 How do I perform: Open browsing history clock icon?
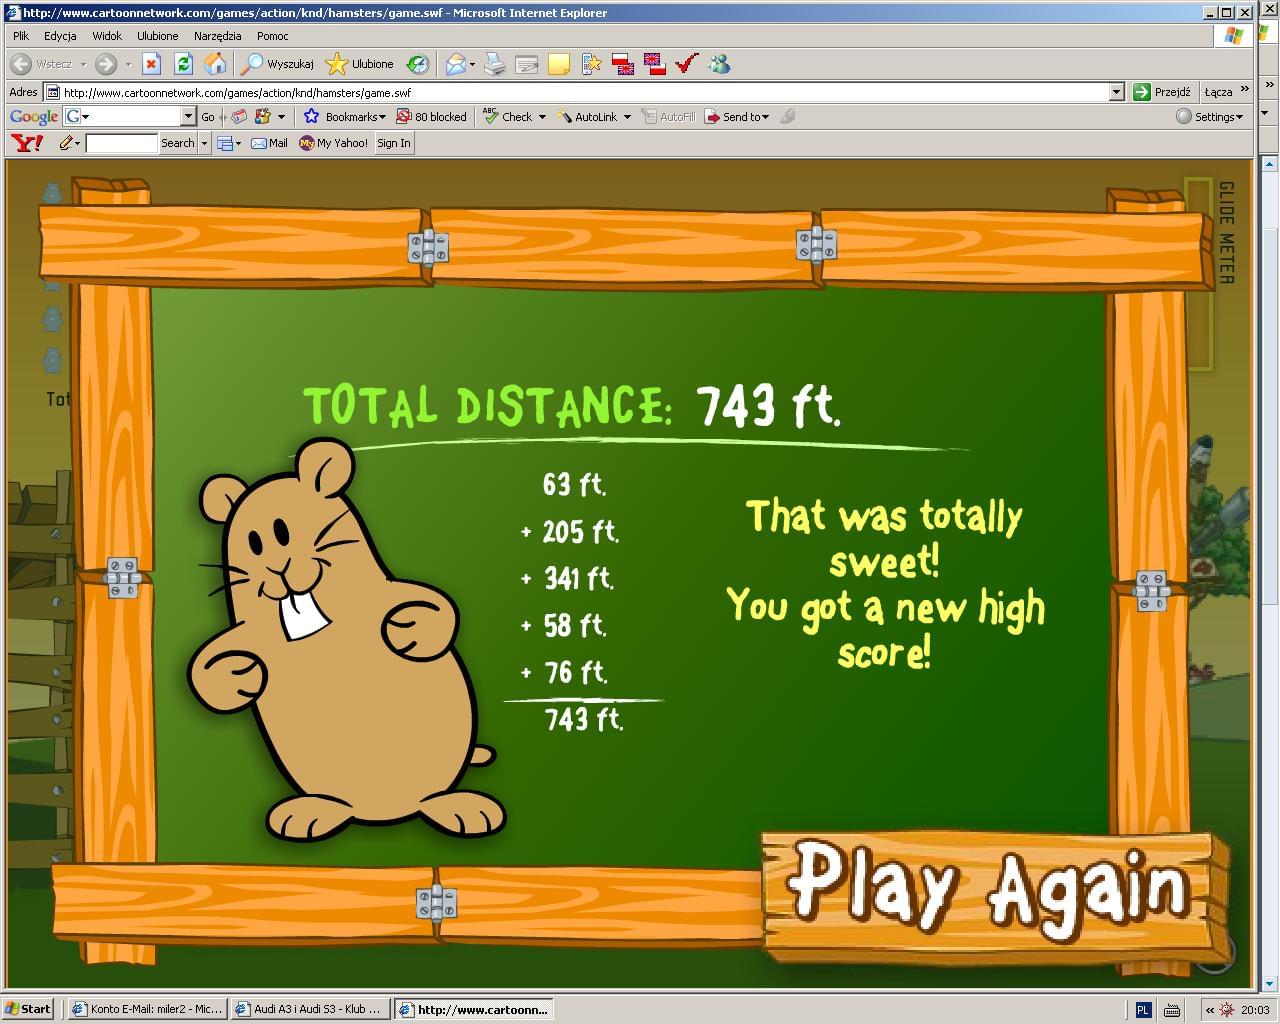418,64
